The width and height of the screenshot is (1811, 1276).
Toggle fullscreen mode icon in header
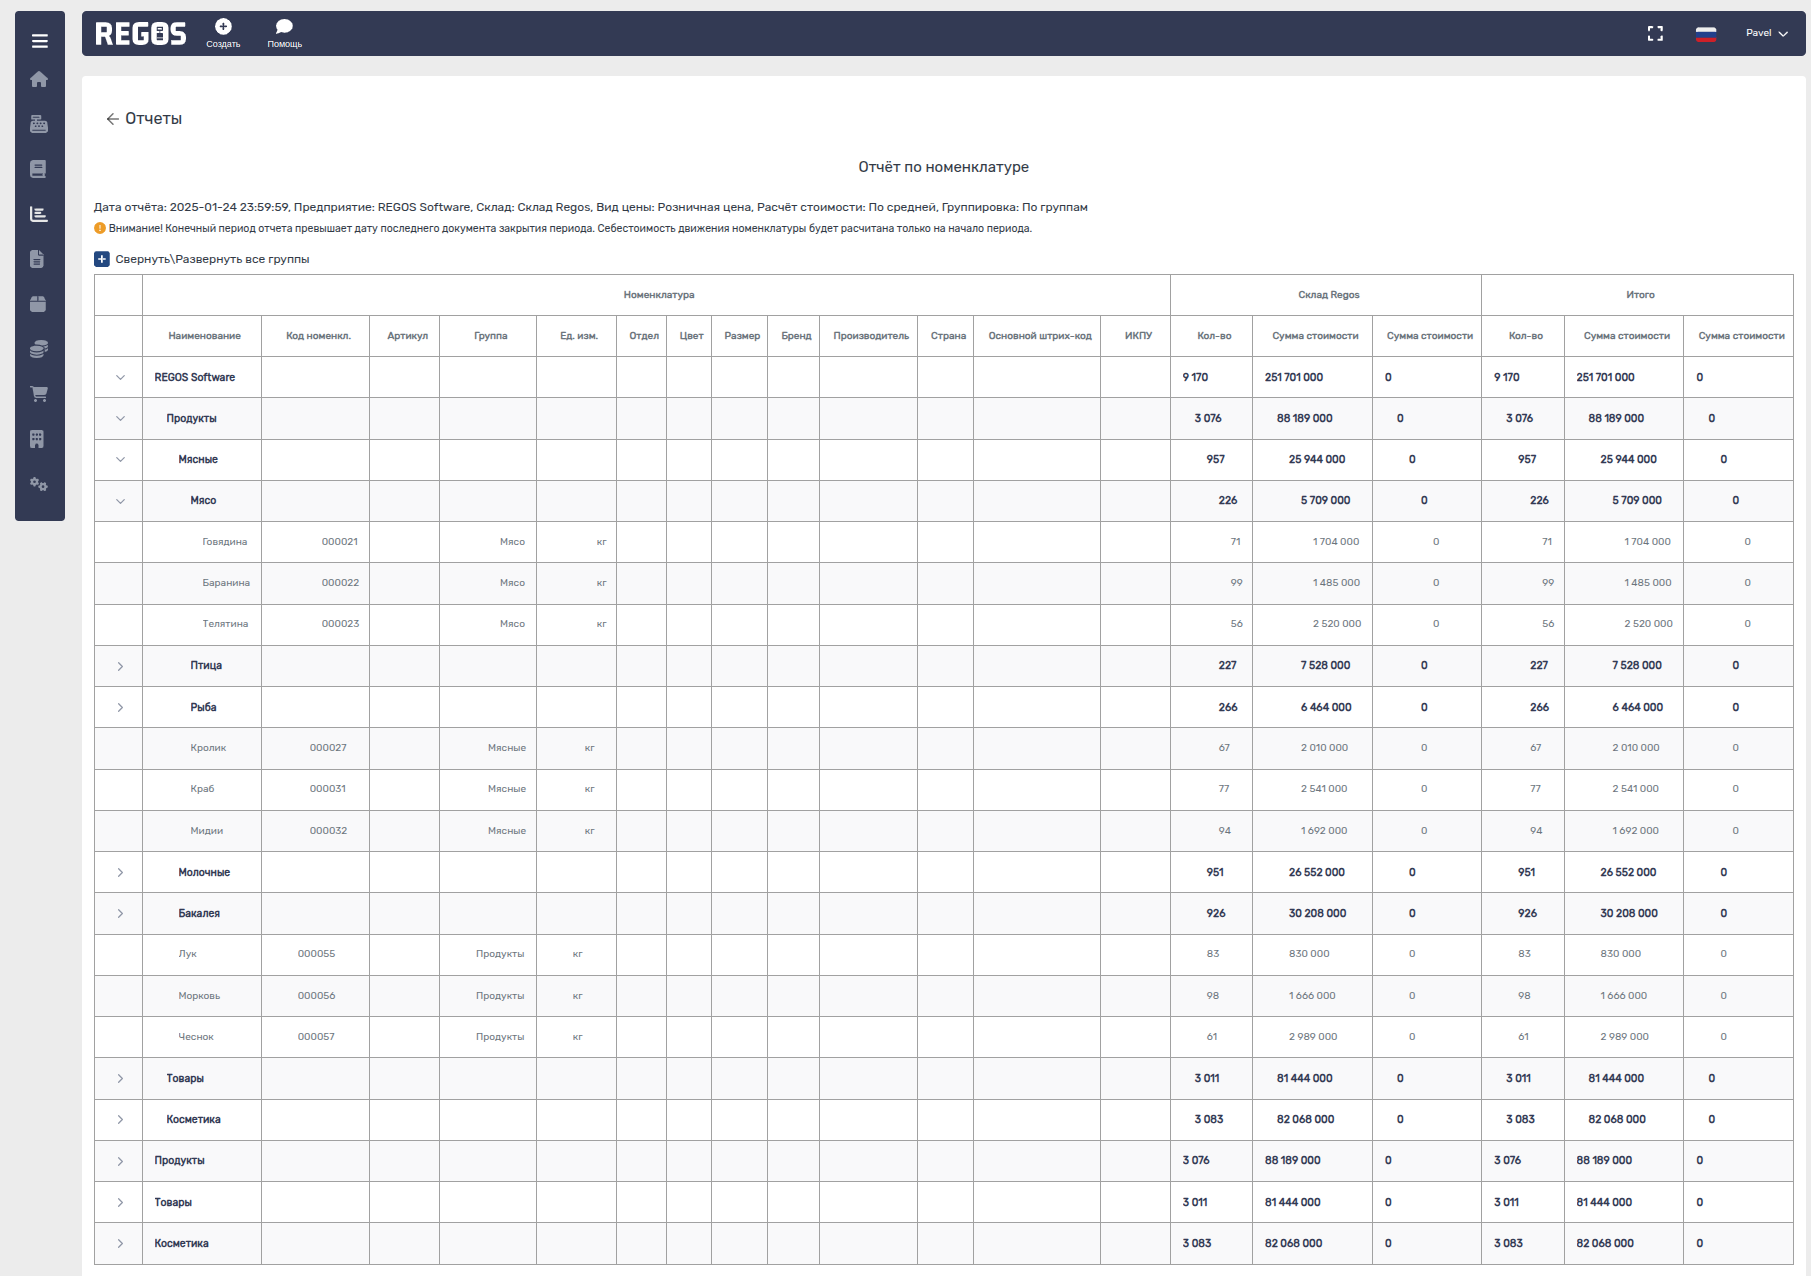pos(1655,34)
